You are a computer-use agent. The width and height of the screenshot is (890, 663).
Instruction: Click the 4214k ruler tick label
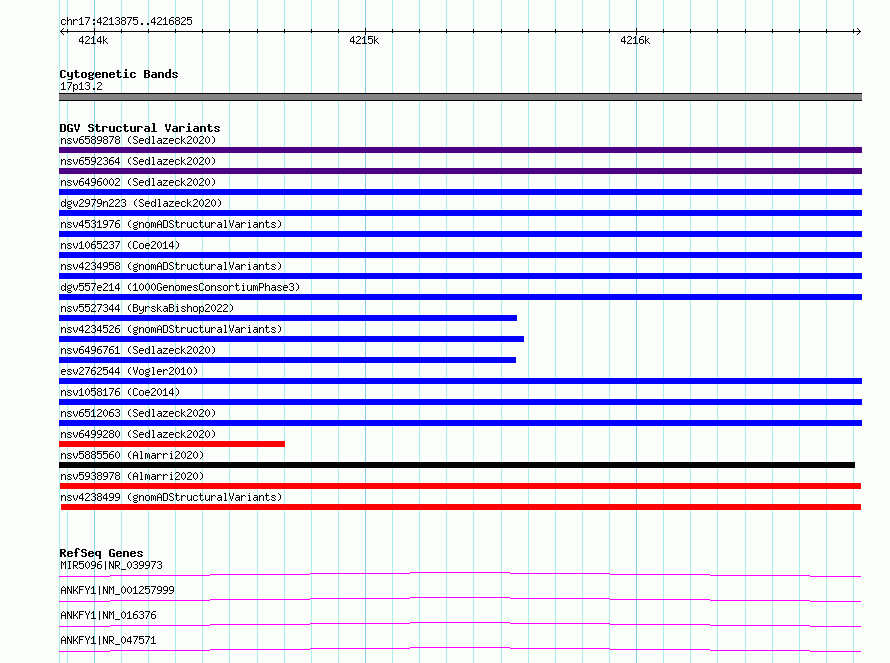[93, 40]
